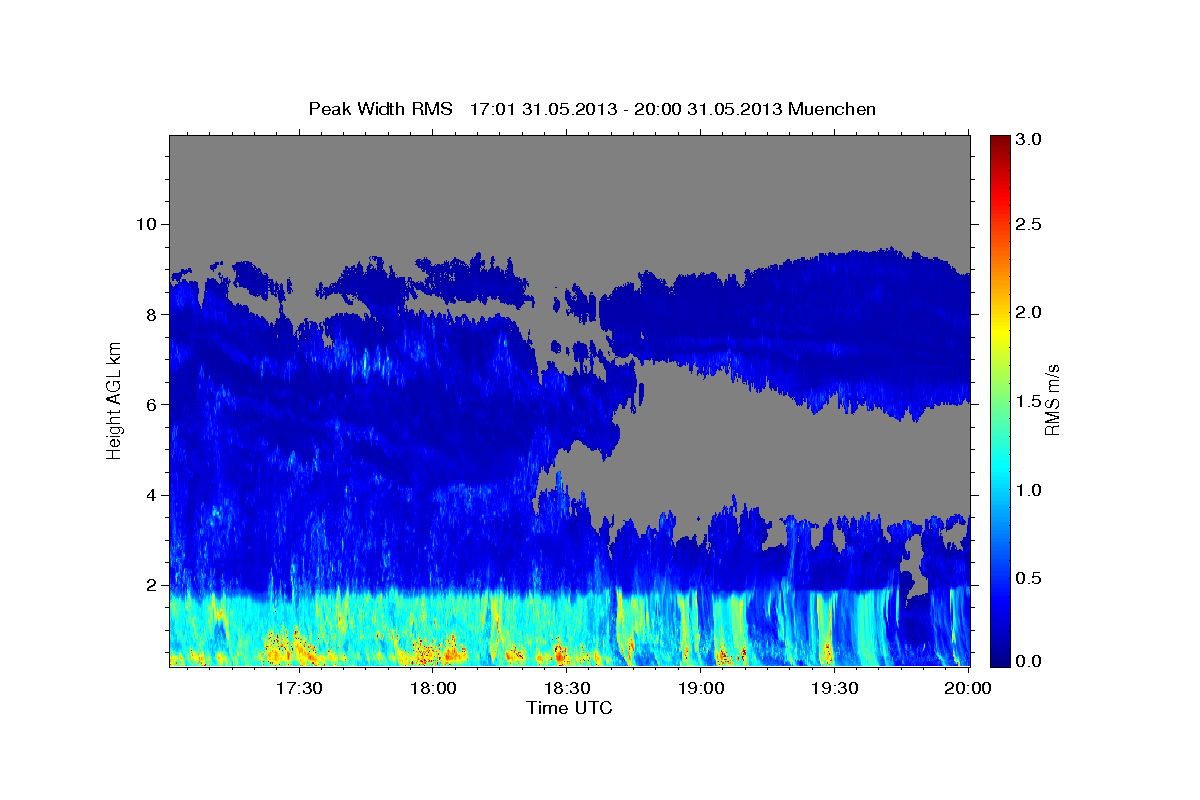Click the 'Muenchen' location label in title
Viewport: 1200px width, 800px height.
tap(832, 109)
